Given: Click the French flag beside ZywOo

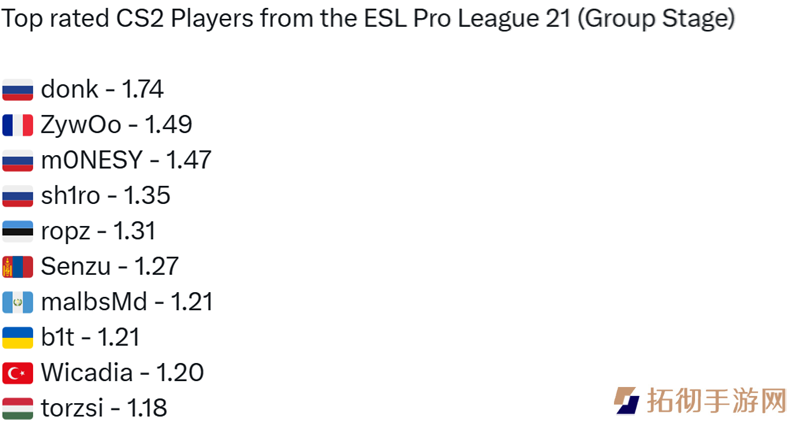Looking at the screenshot, I should tap(17, 125).
